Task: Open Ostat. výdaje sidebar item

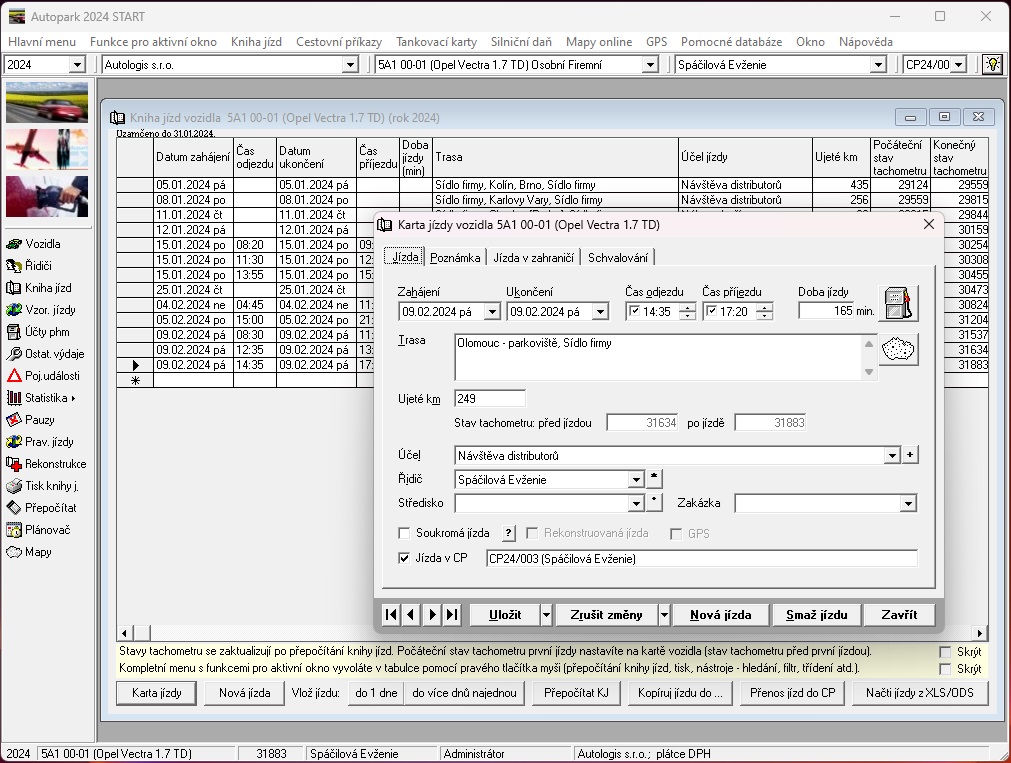Action: coord(45,353)
